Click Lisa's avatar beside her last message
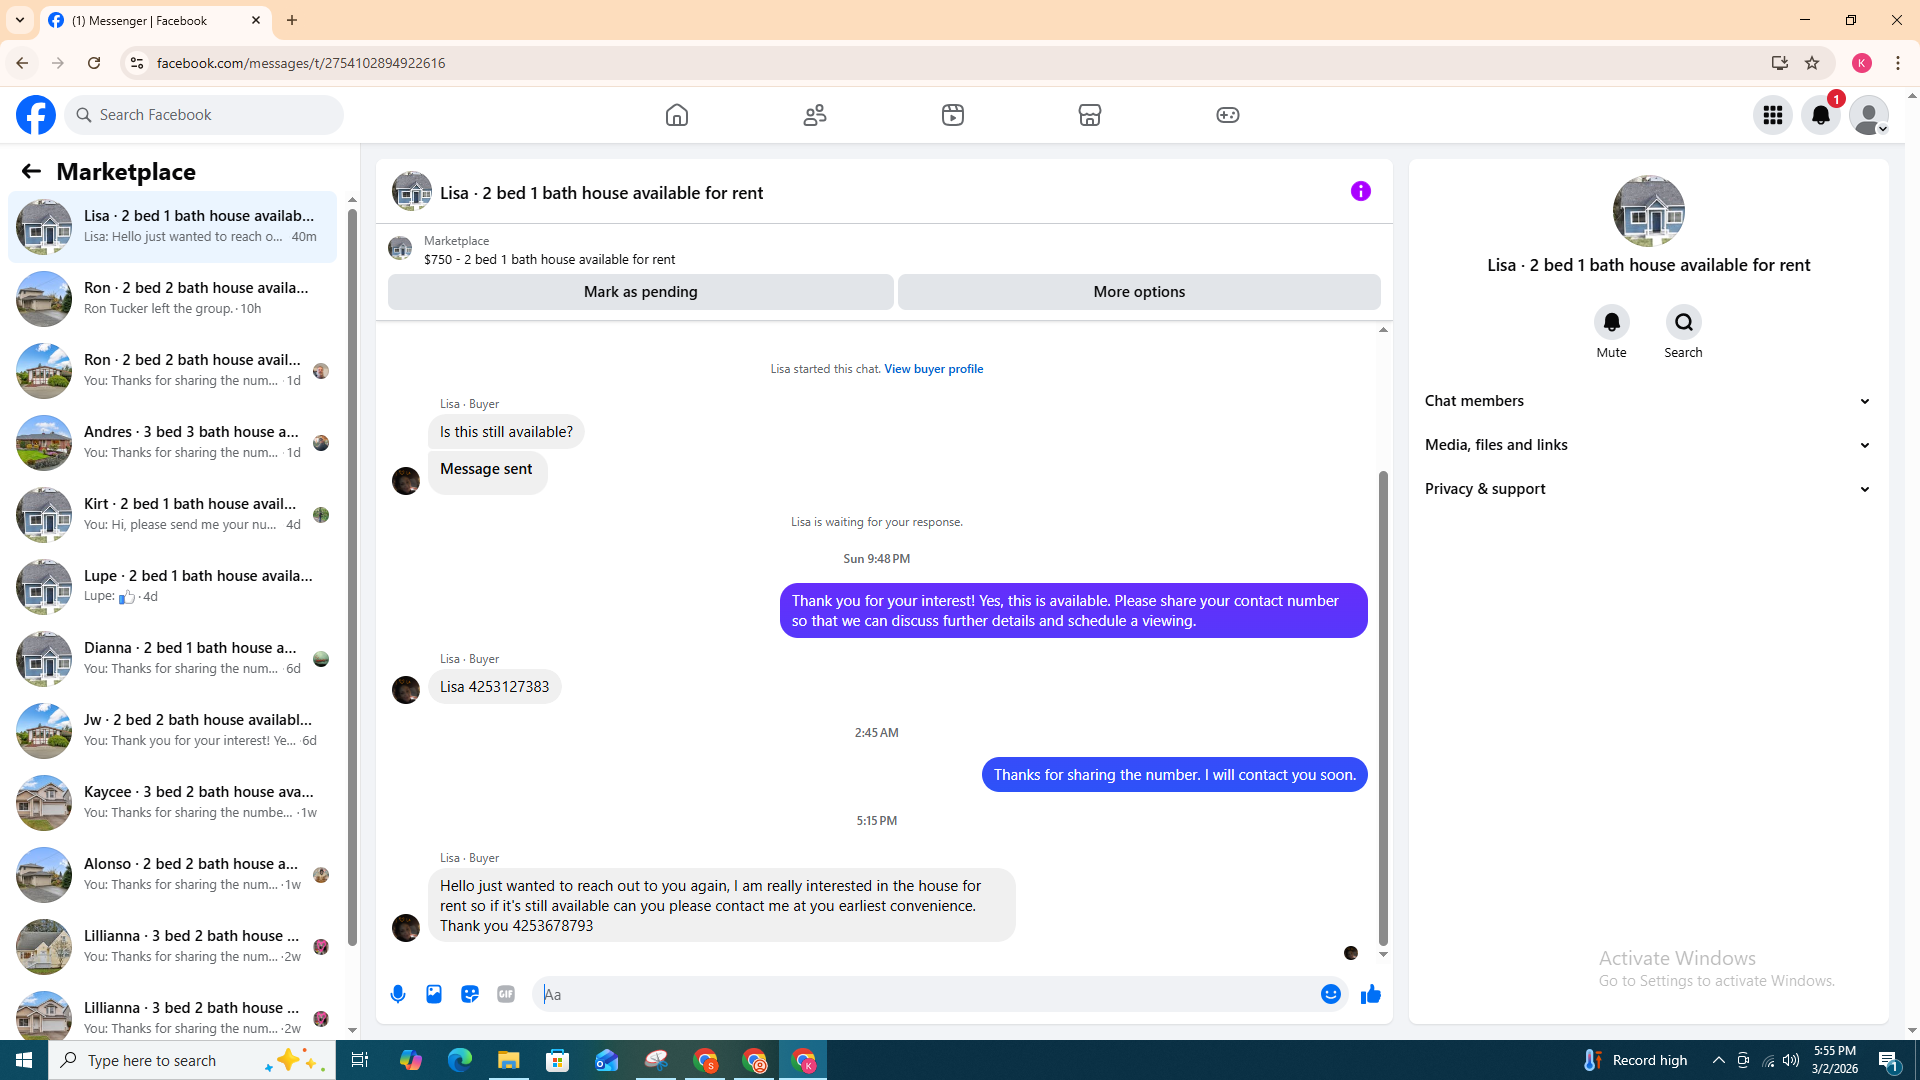This screenshot has width=1920, height=1080. pos(406,928)
